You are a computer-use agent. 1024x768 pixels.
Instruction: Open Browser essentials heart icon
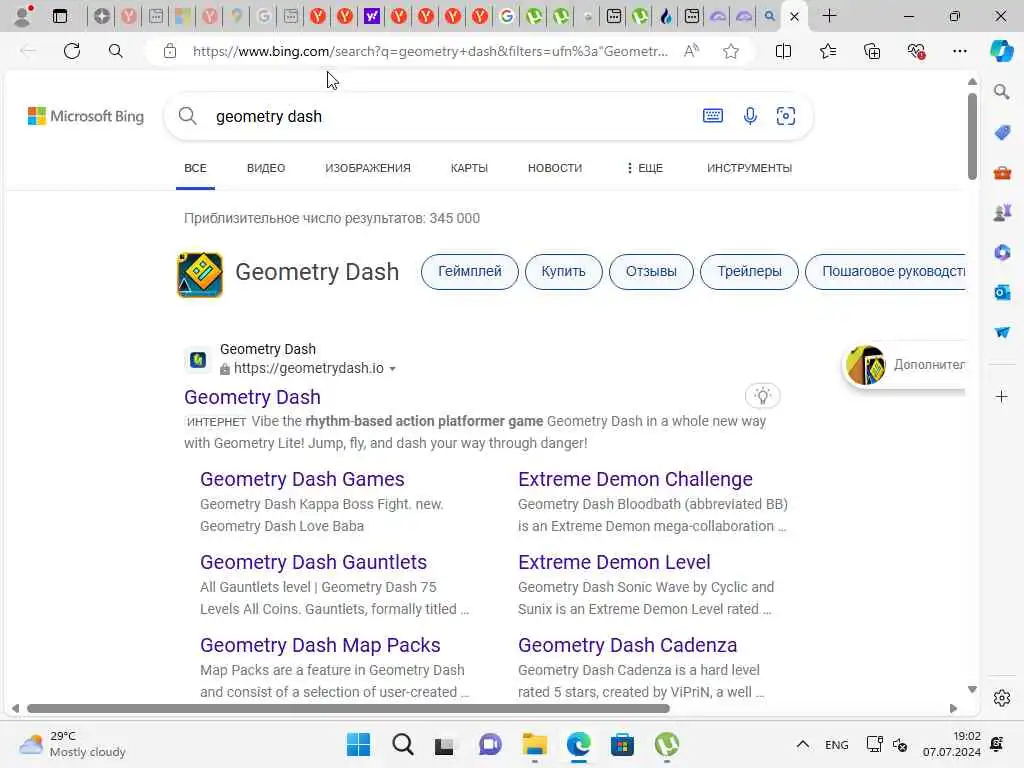click(x=916, y=51)
